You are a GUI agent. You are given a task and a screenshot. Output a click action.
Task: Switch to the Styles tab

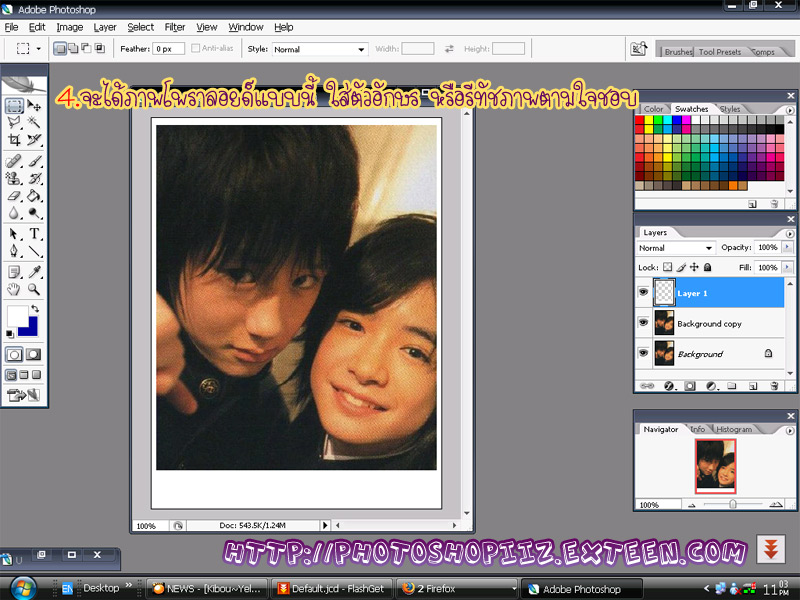click(x=730, y=109)
